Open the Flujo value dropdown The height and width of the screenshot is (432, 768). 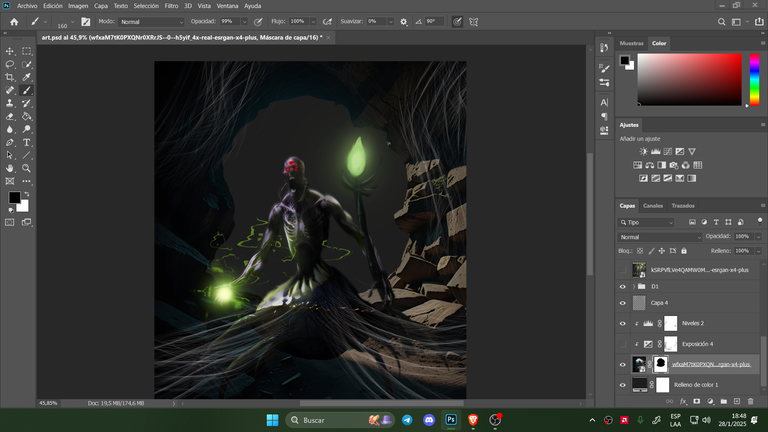pyautogui.click(x=313, y=22)
